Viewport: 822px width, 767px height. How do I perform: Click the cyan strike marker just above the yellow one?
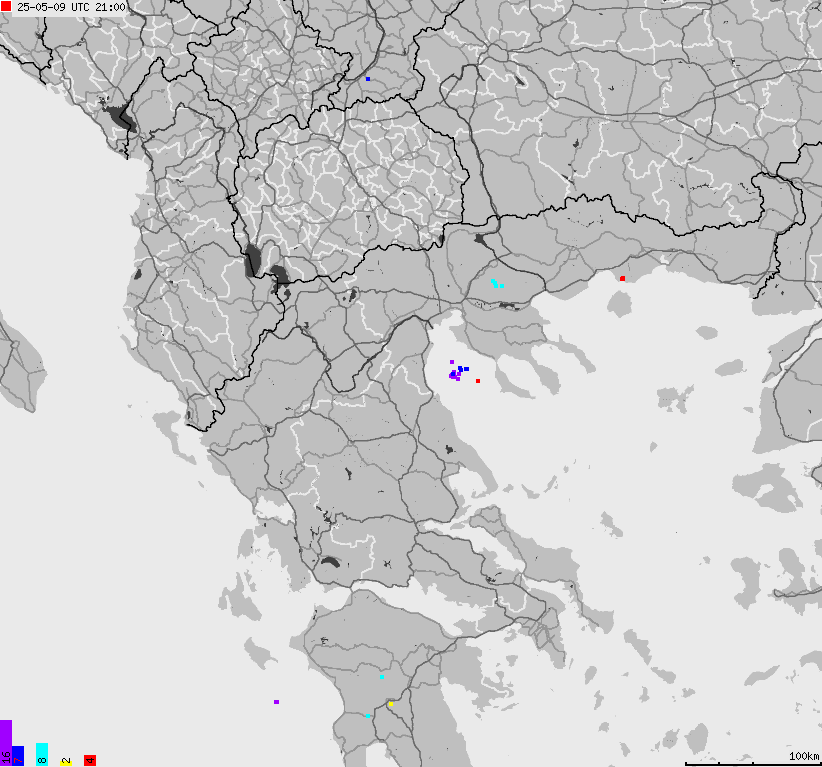(x=382, y=677)
